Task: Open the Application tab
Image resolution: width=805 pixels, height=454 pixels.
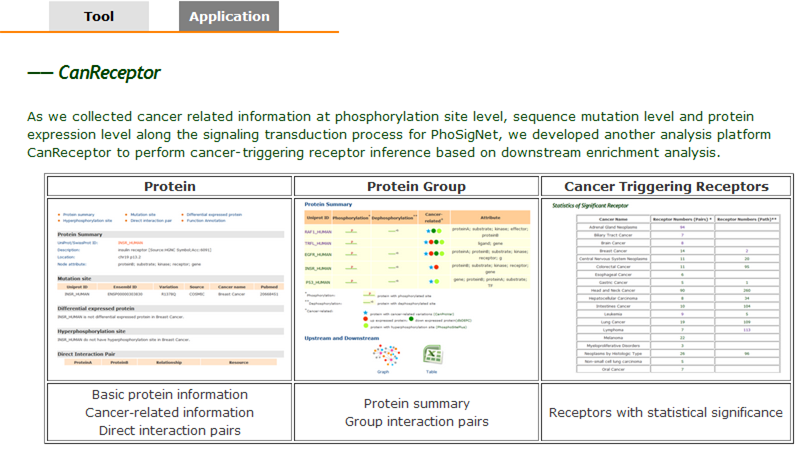Action: (x=229, y=16)
